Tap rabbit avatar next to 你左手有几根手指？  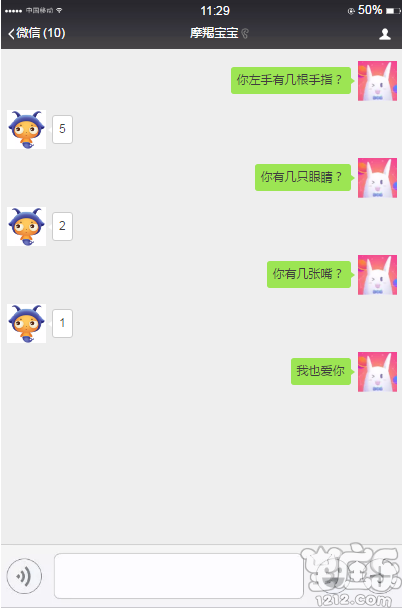[377, 81]
